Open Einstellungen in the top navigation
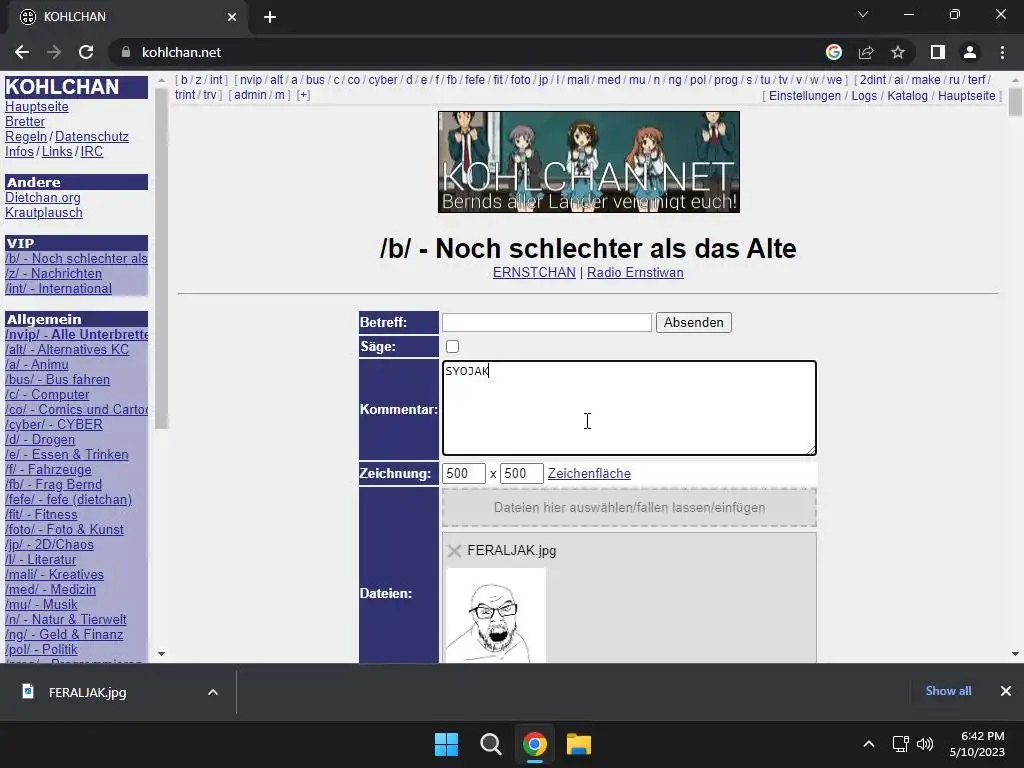The width and height of the screenshot is (1024, 768). pyautogui.click(x=805, y=96)
